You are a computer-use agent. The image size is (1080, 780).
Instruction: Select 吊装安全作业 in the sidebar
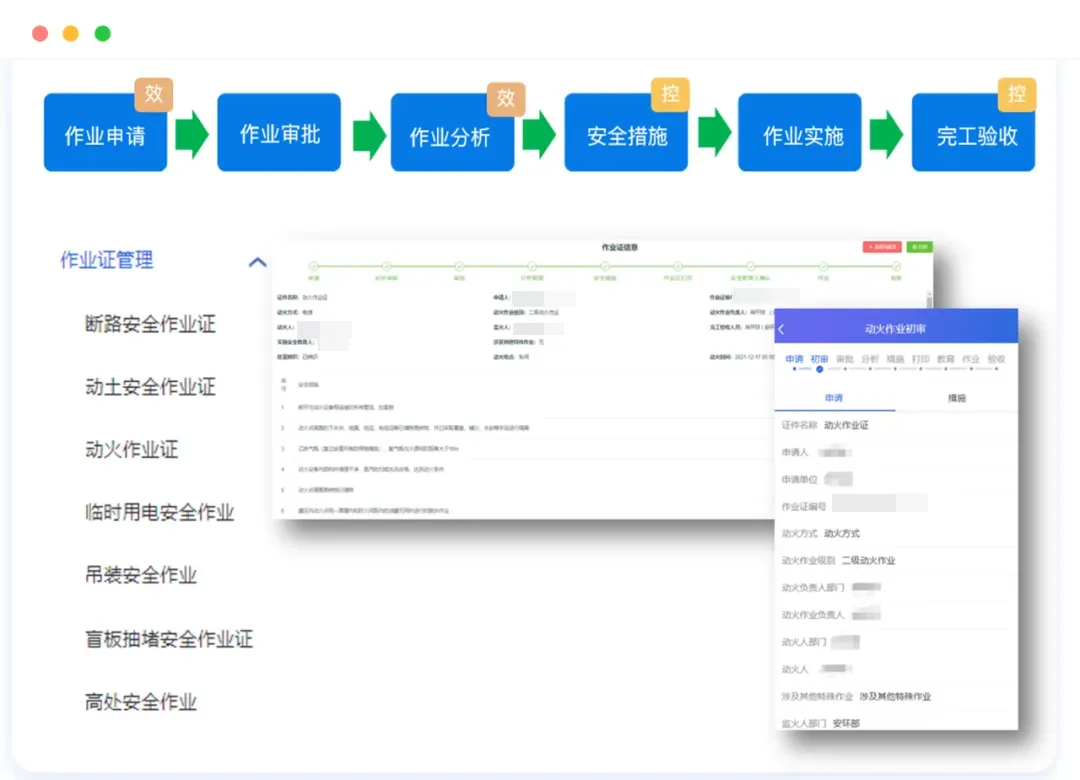click(141, 575)
